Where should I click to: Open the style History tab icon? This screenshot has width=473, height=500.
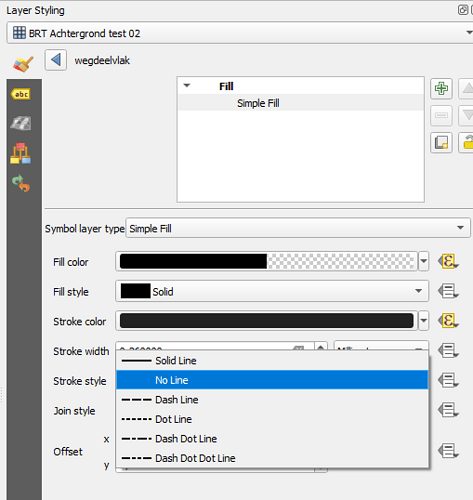(x=21, y=184)
